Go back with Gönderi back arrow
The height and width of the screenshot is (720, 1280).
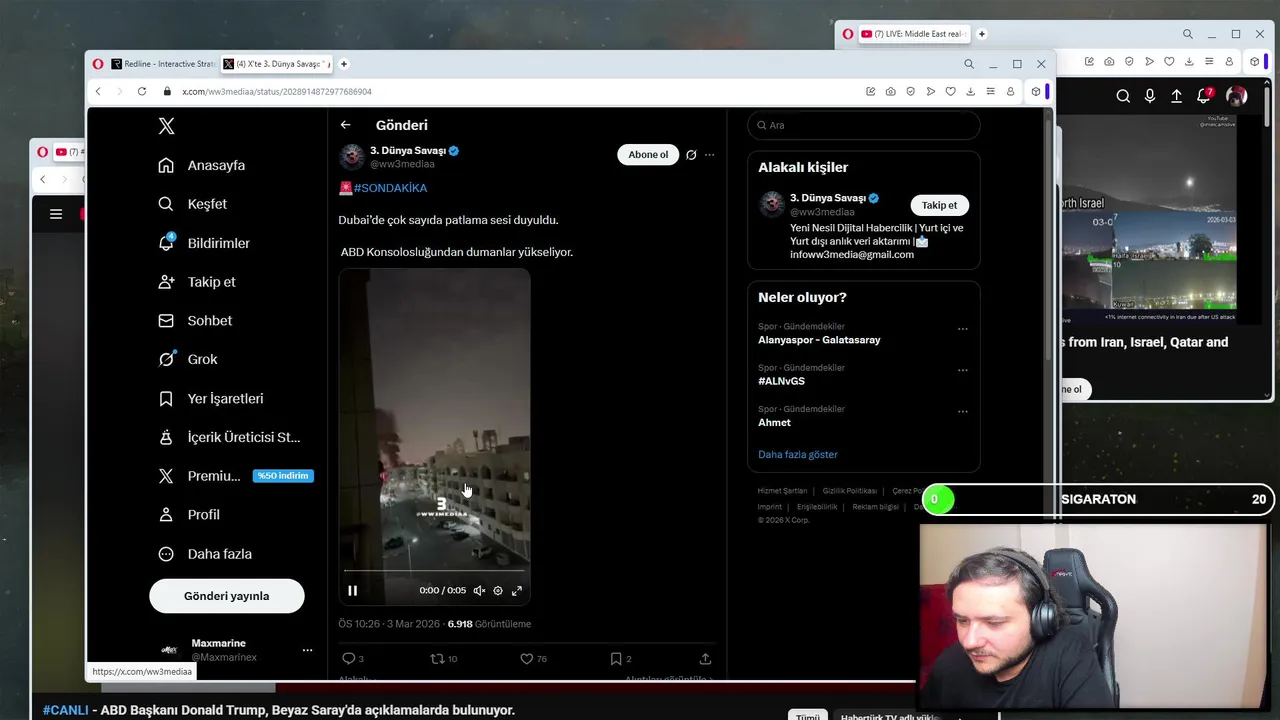click(x=345, y=125)
